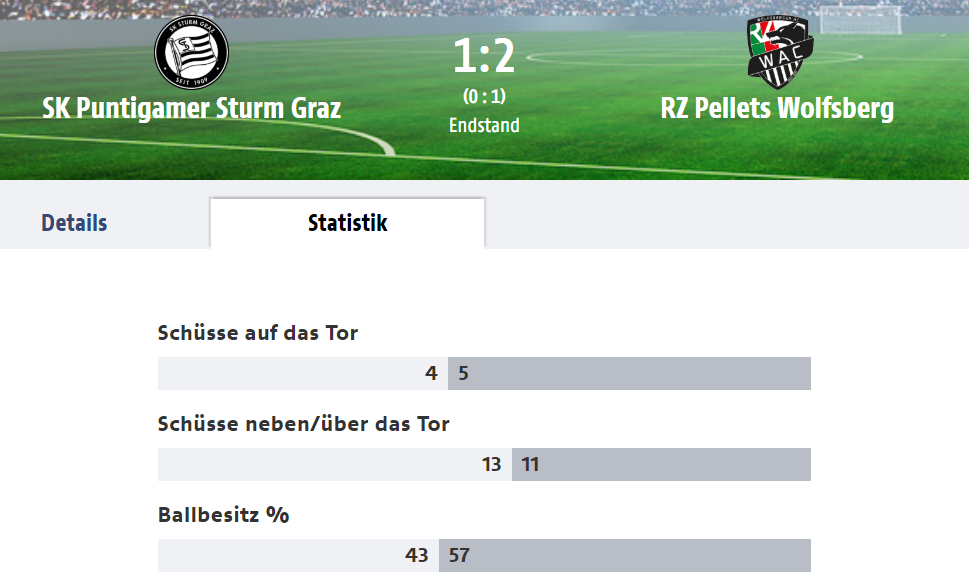969x586 pixels.
Task: Click the "Schüsse neben/über das Tor" heading
Action: coord(304,424)
